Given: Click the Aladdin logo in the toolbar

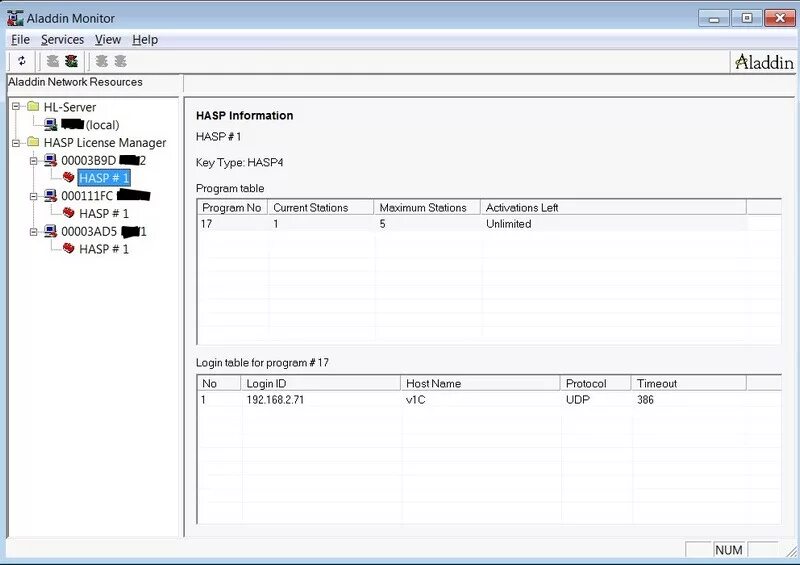Looking at the screenshot, I should point(764,62).
